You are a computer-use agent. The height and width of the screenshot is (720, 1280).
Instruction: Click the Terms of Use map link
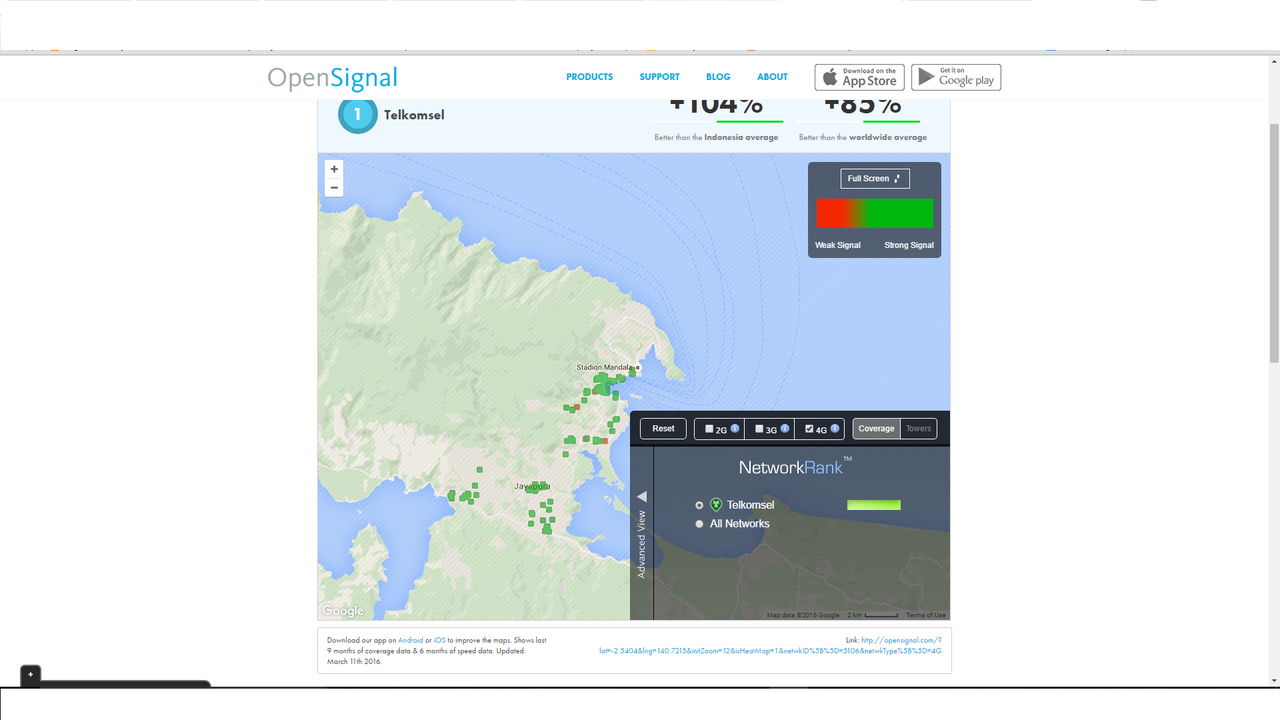coord(926,615)
